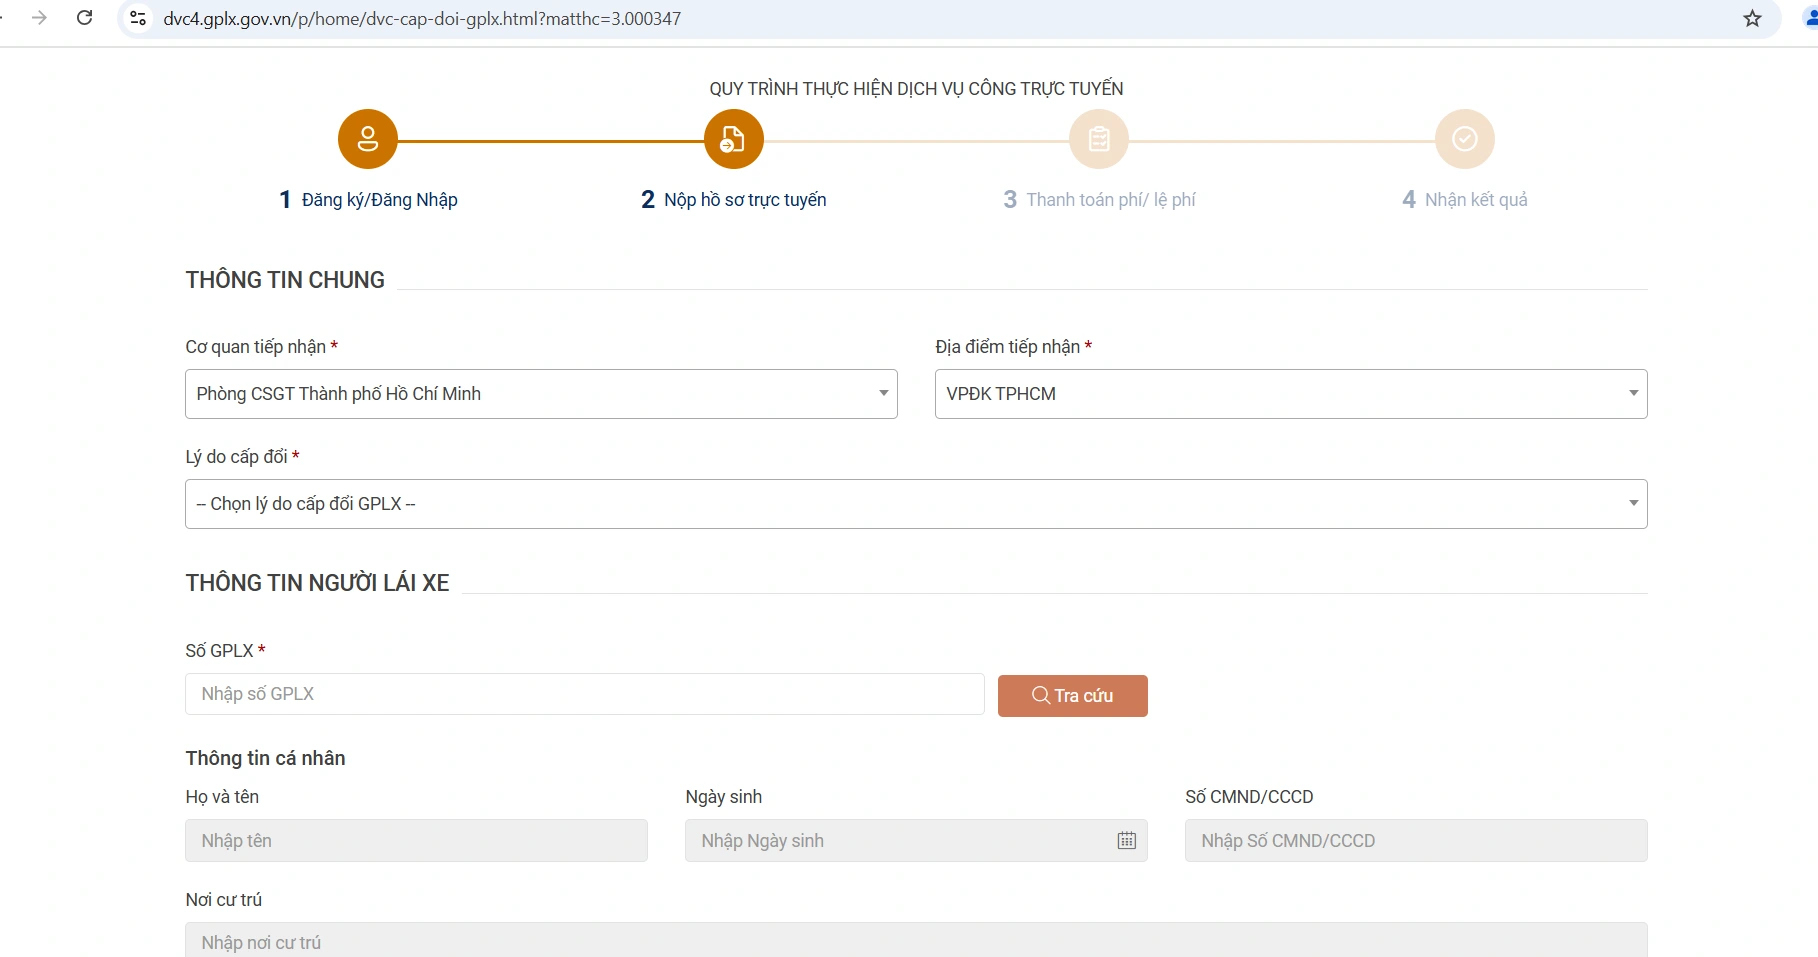This screenshot has width=1818, height=957.
Task: Open calendar picker in Ngày sinh field
Action: 1127,841
